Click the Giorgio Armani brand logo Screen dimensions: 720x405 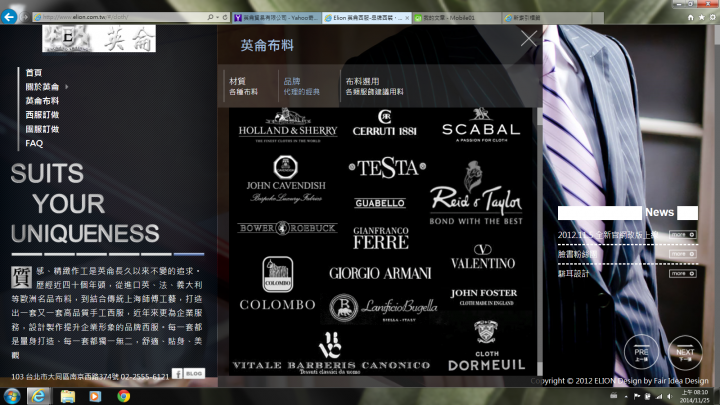click(380, 273)
